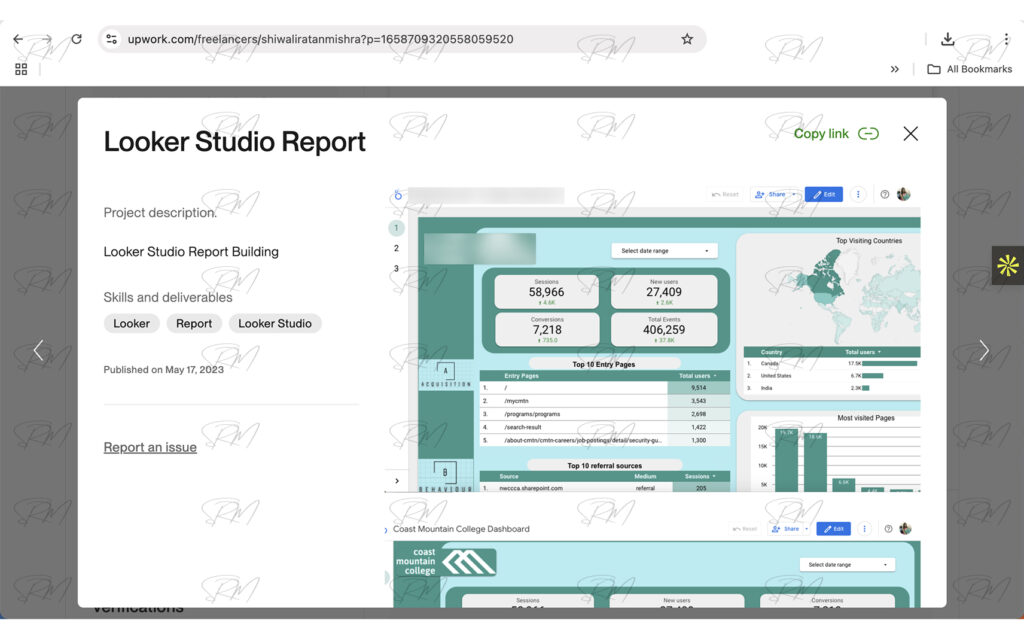
Task: Open the browser three-dot menu
Action: point(1006,39)
